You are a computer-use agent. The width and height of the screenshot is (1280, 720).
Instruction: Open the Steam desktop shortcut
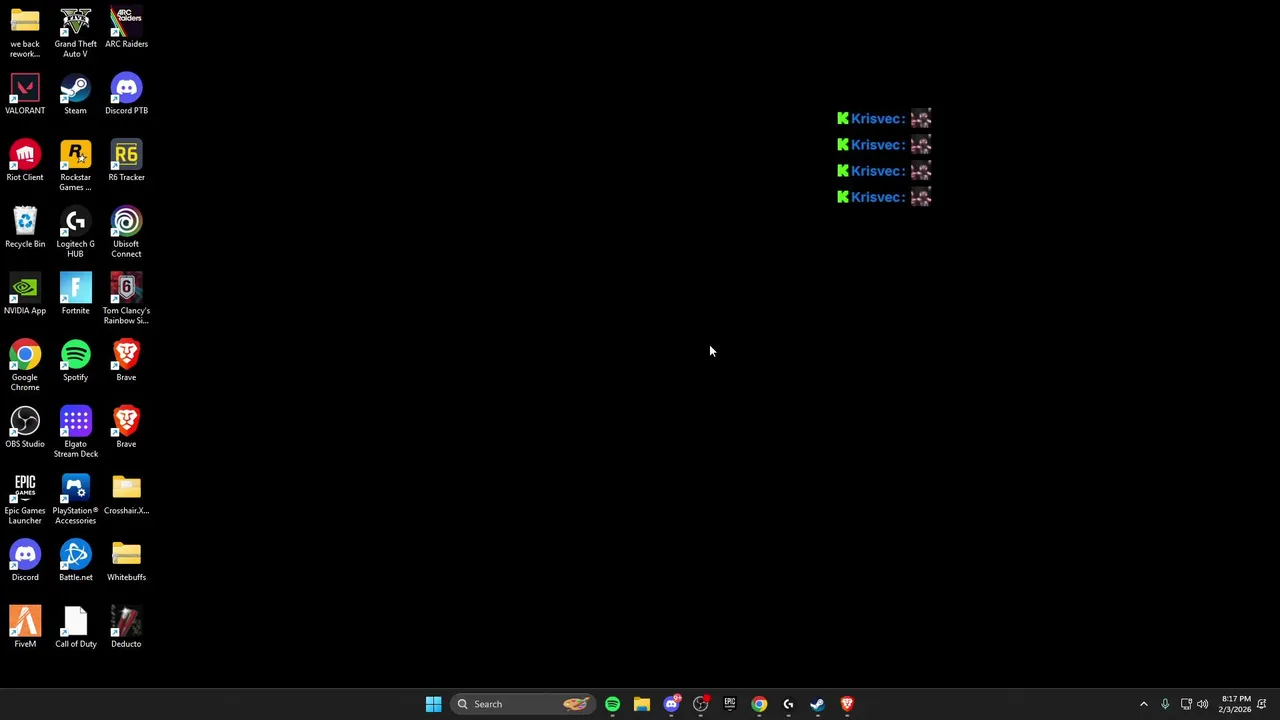[75, 95]
